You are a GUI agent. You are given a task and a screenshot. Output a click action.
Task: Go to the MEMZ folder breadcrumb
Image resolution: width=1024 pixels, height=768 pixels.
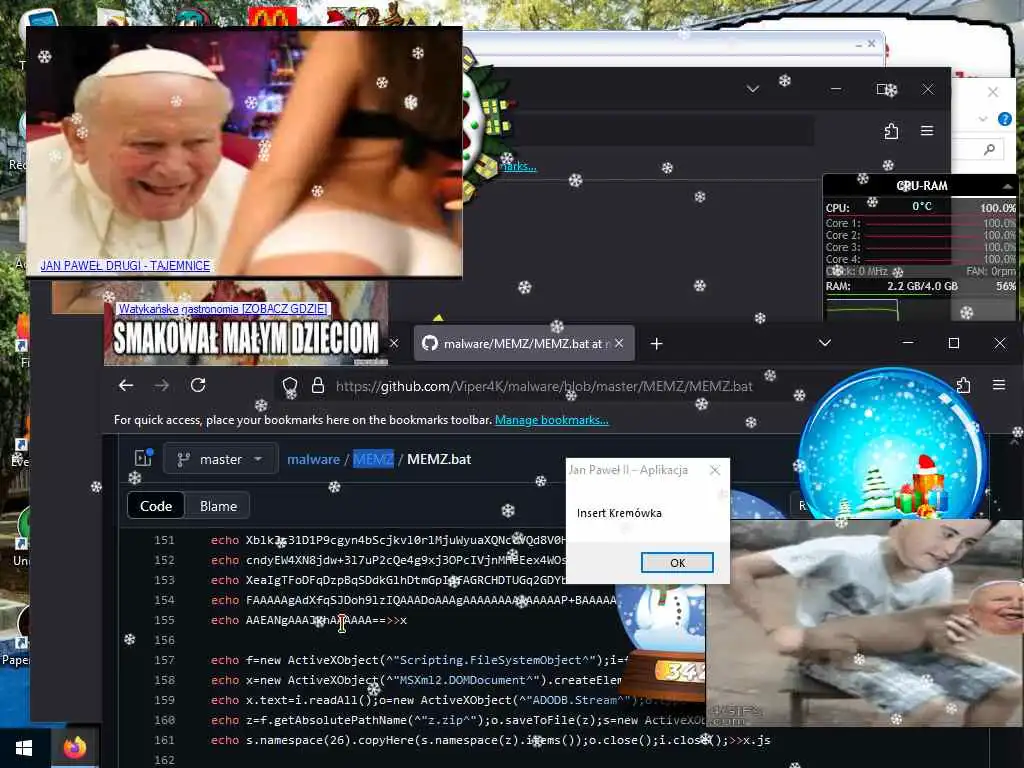pyautogui.click(x=373, y=459)
